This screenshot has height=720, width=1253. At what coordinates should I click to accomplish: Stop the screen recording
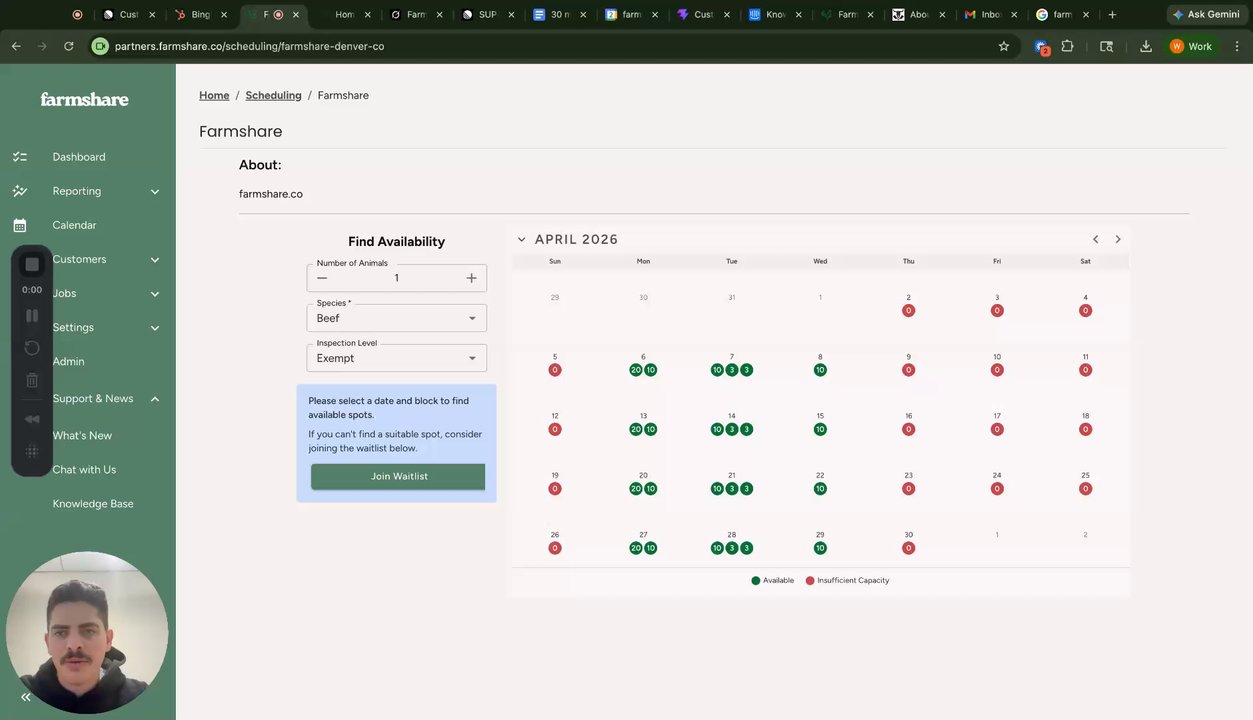[32, 264]
